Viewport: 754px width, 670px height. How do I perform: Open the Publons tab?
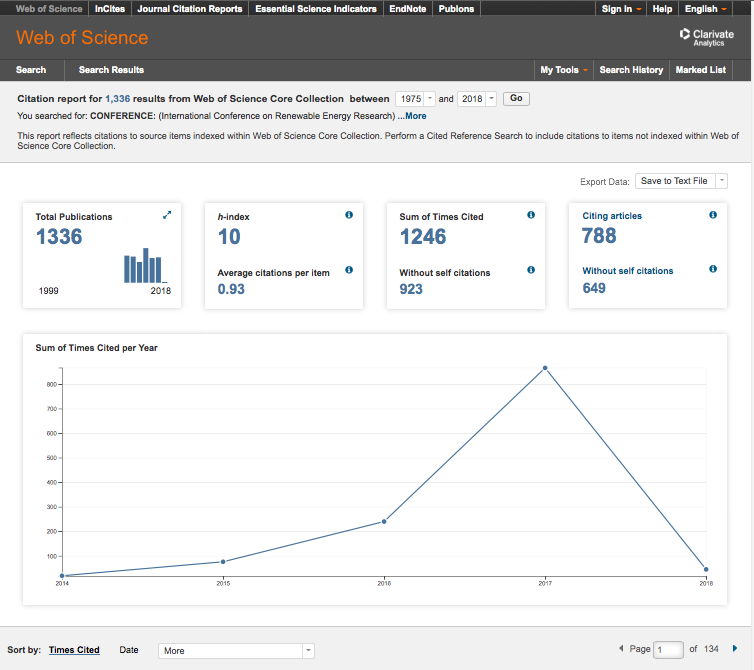[456, 9]
